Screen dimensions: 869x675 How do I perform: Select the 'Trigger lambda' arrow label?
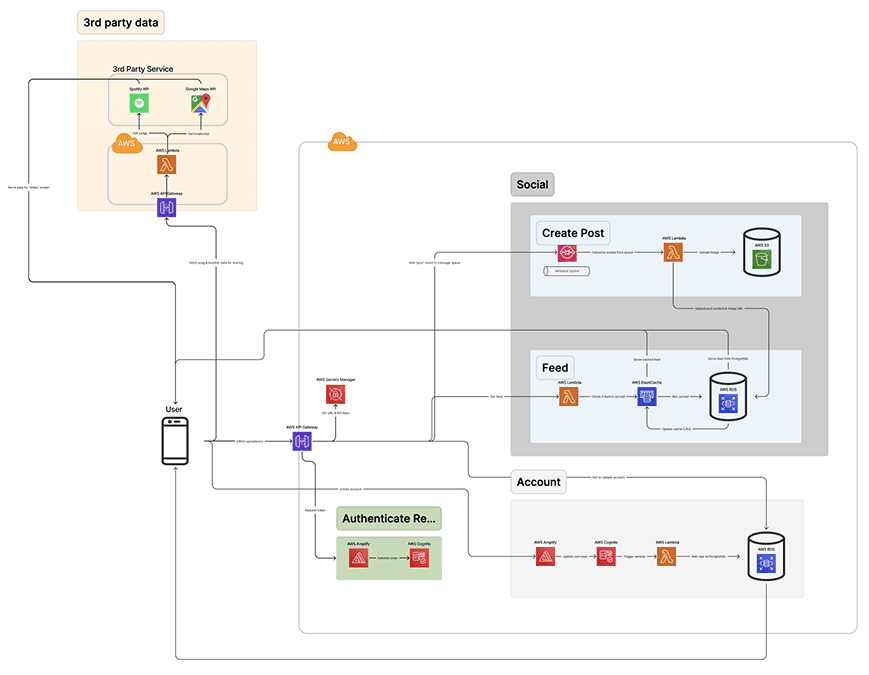pyautogui.click(x=635, y=556)
